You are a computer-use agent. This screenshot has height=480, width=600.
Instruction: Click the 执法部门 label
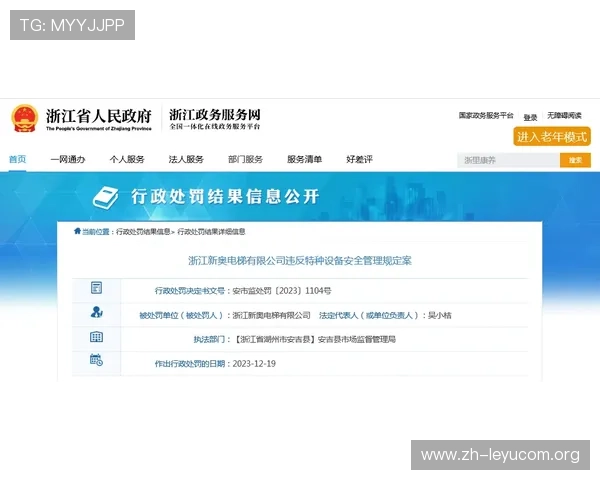pos(209,339)
